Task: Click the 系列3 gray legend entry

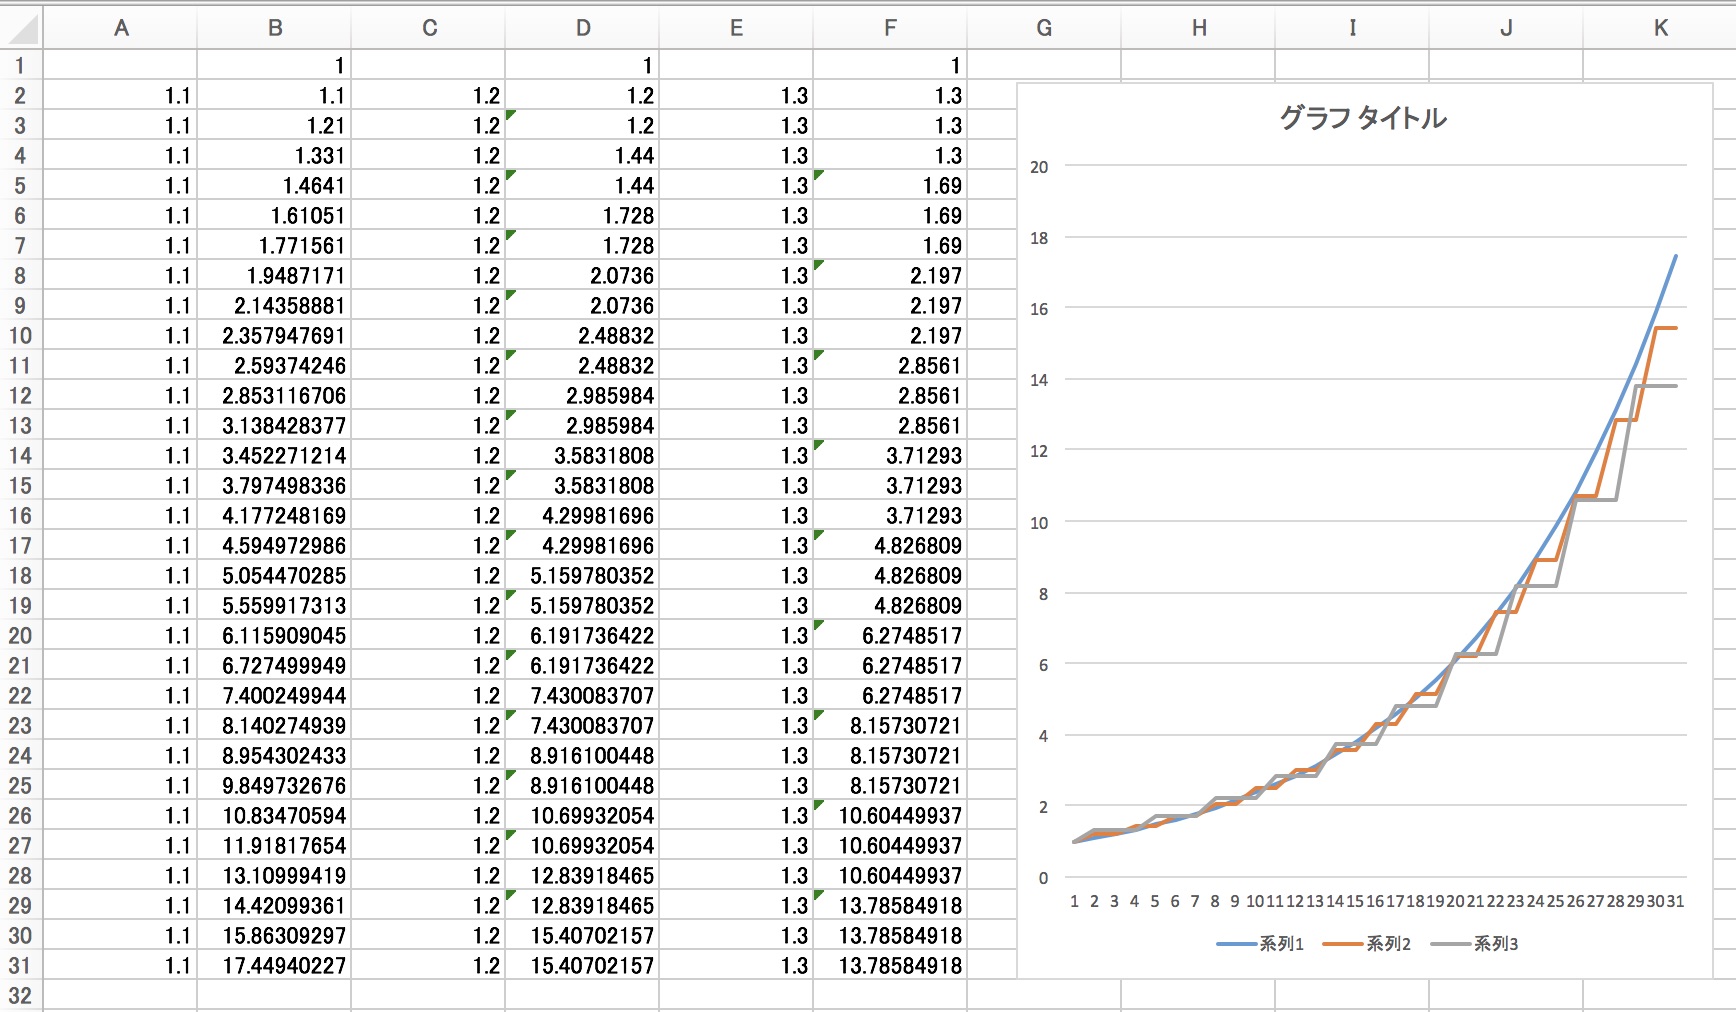Action: pyautogui.click(x=1475, y=944)
